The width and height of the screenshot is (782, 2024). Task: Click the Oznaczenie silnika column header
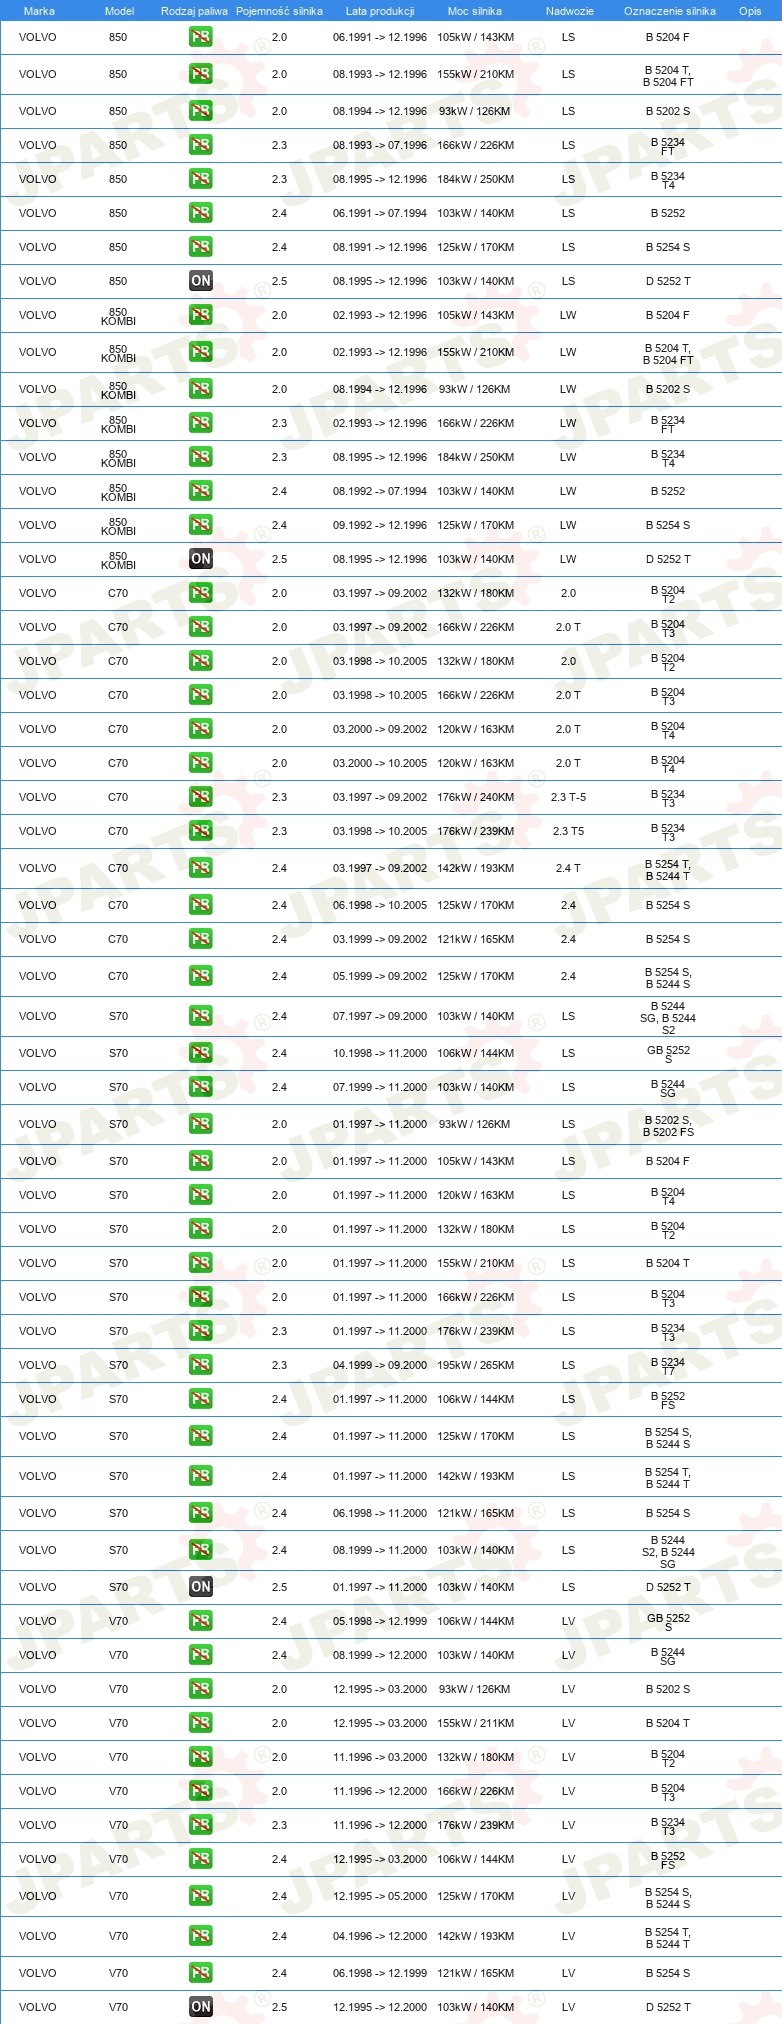[x=669, y=11]
